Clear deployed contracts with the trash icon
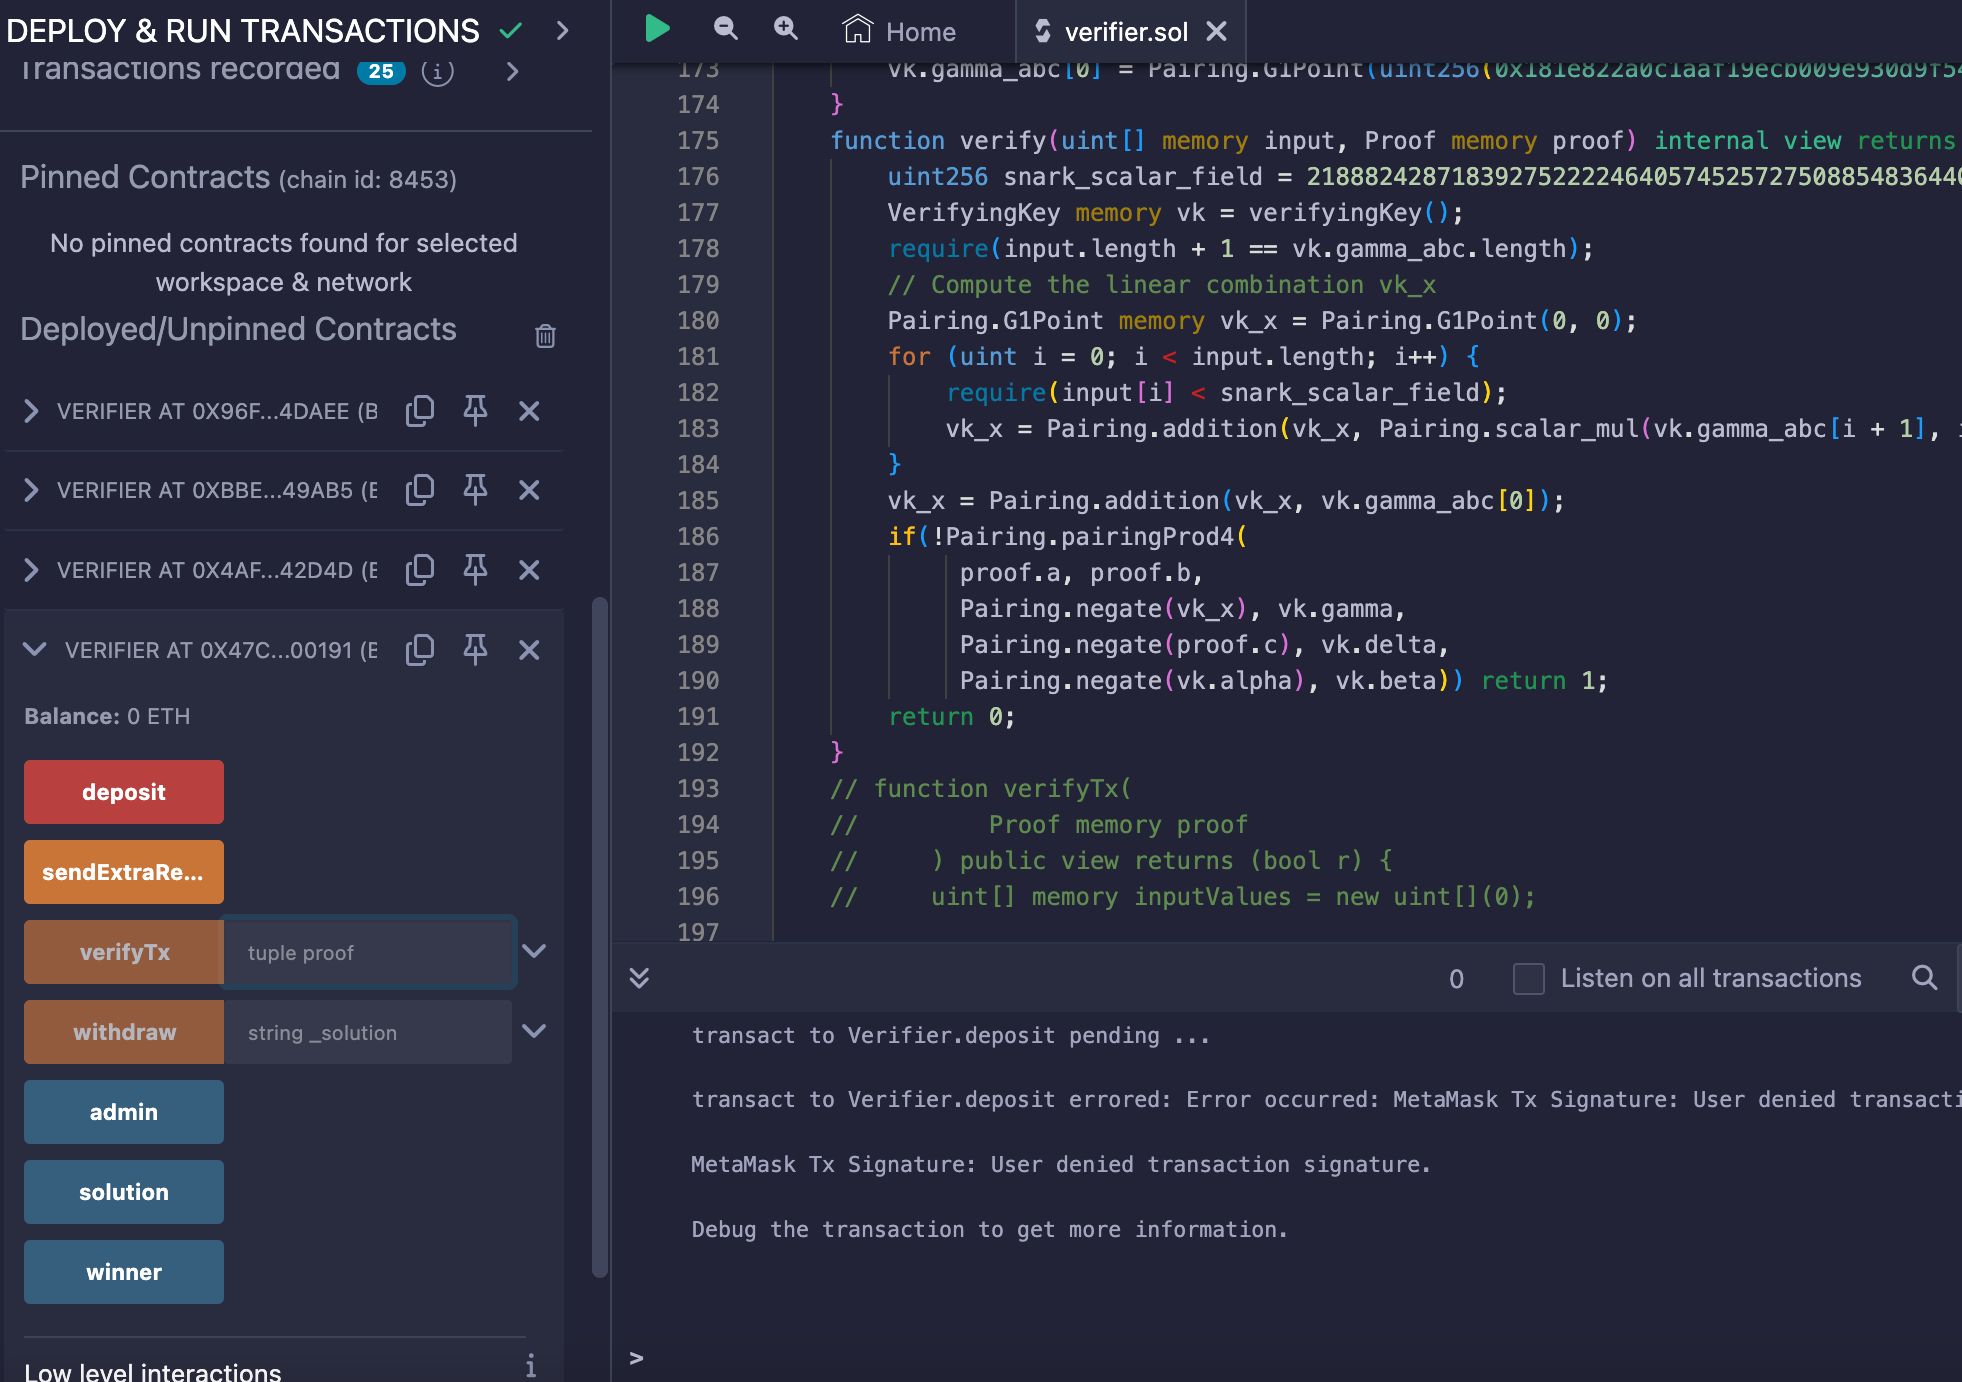The image size is (1962, 1382). click(545, 336)
